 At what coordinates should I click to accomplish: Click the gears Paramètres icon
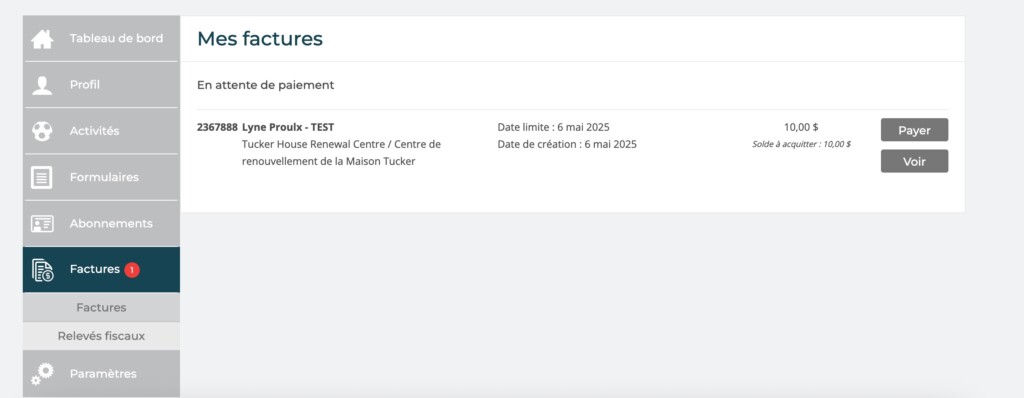(42, 374)
